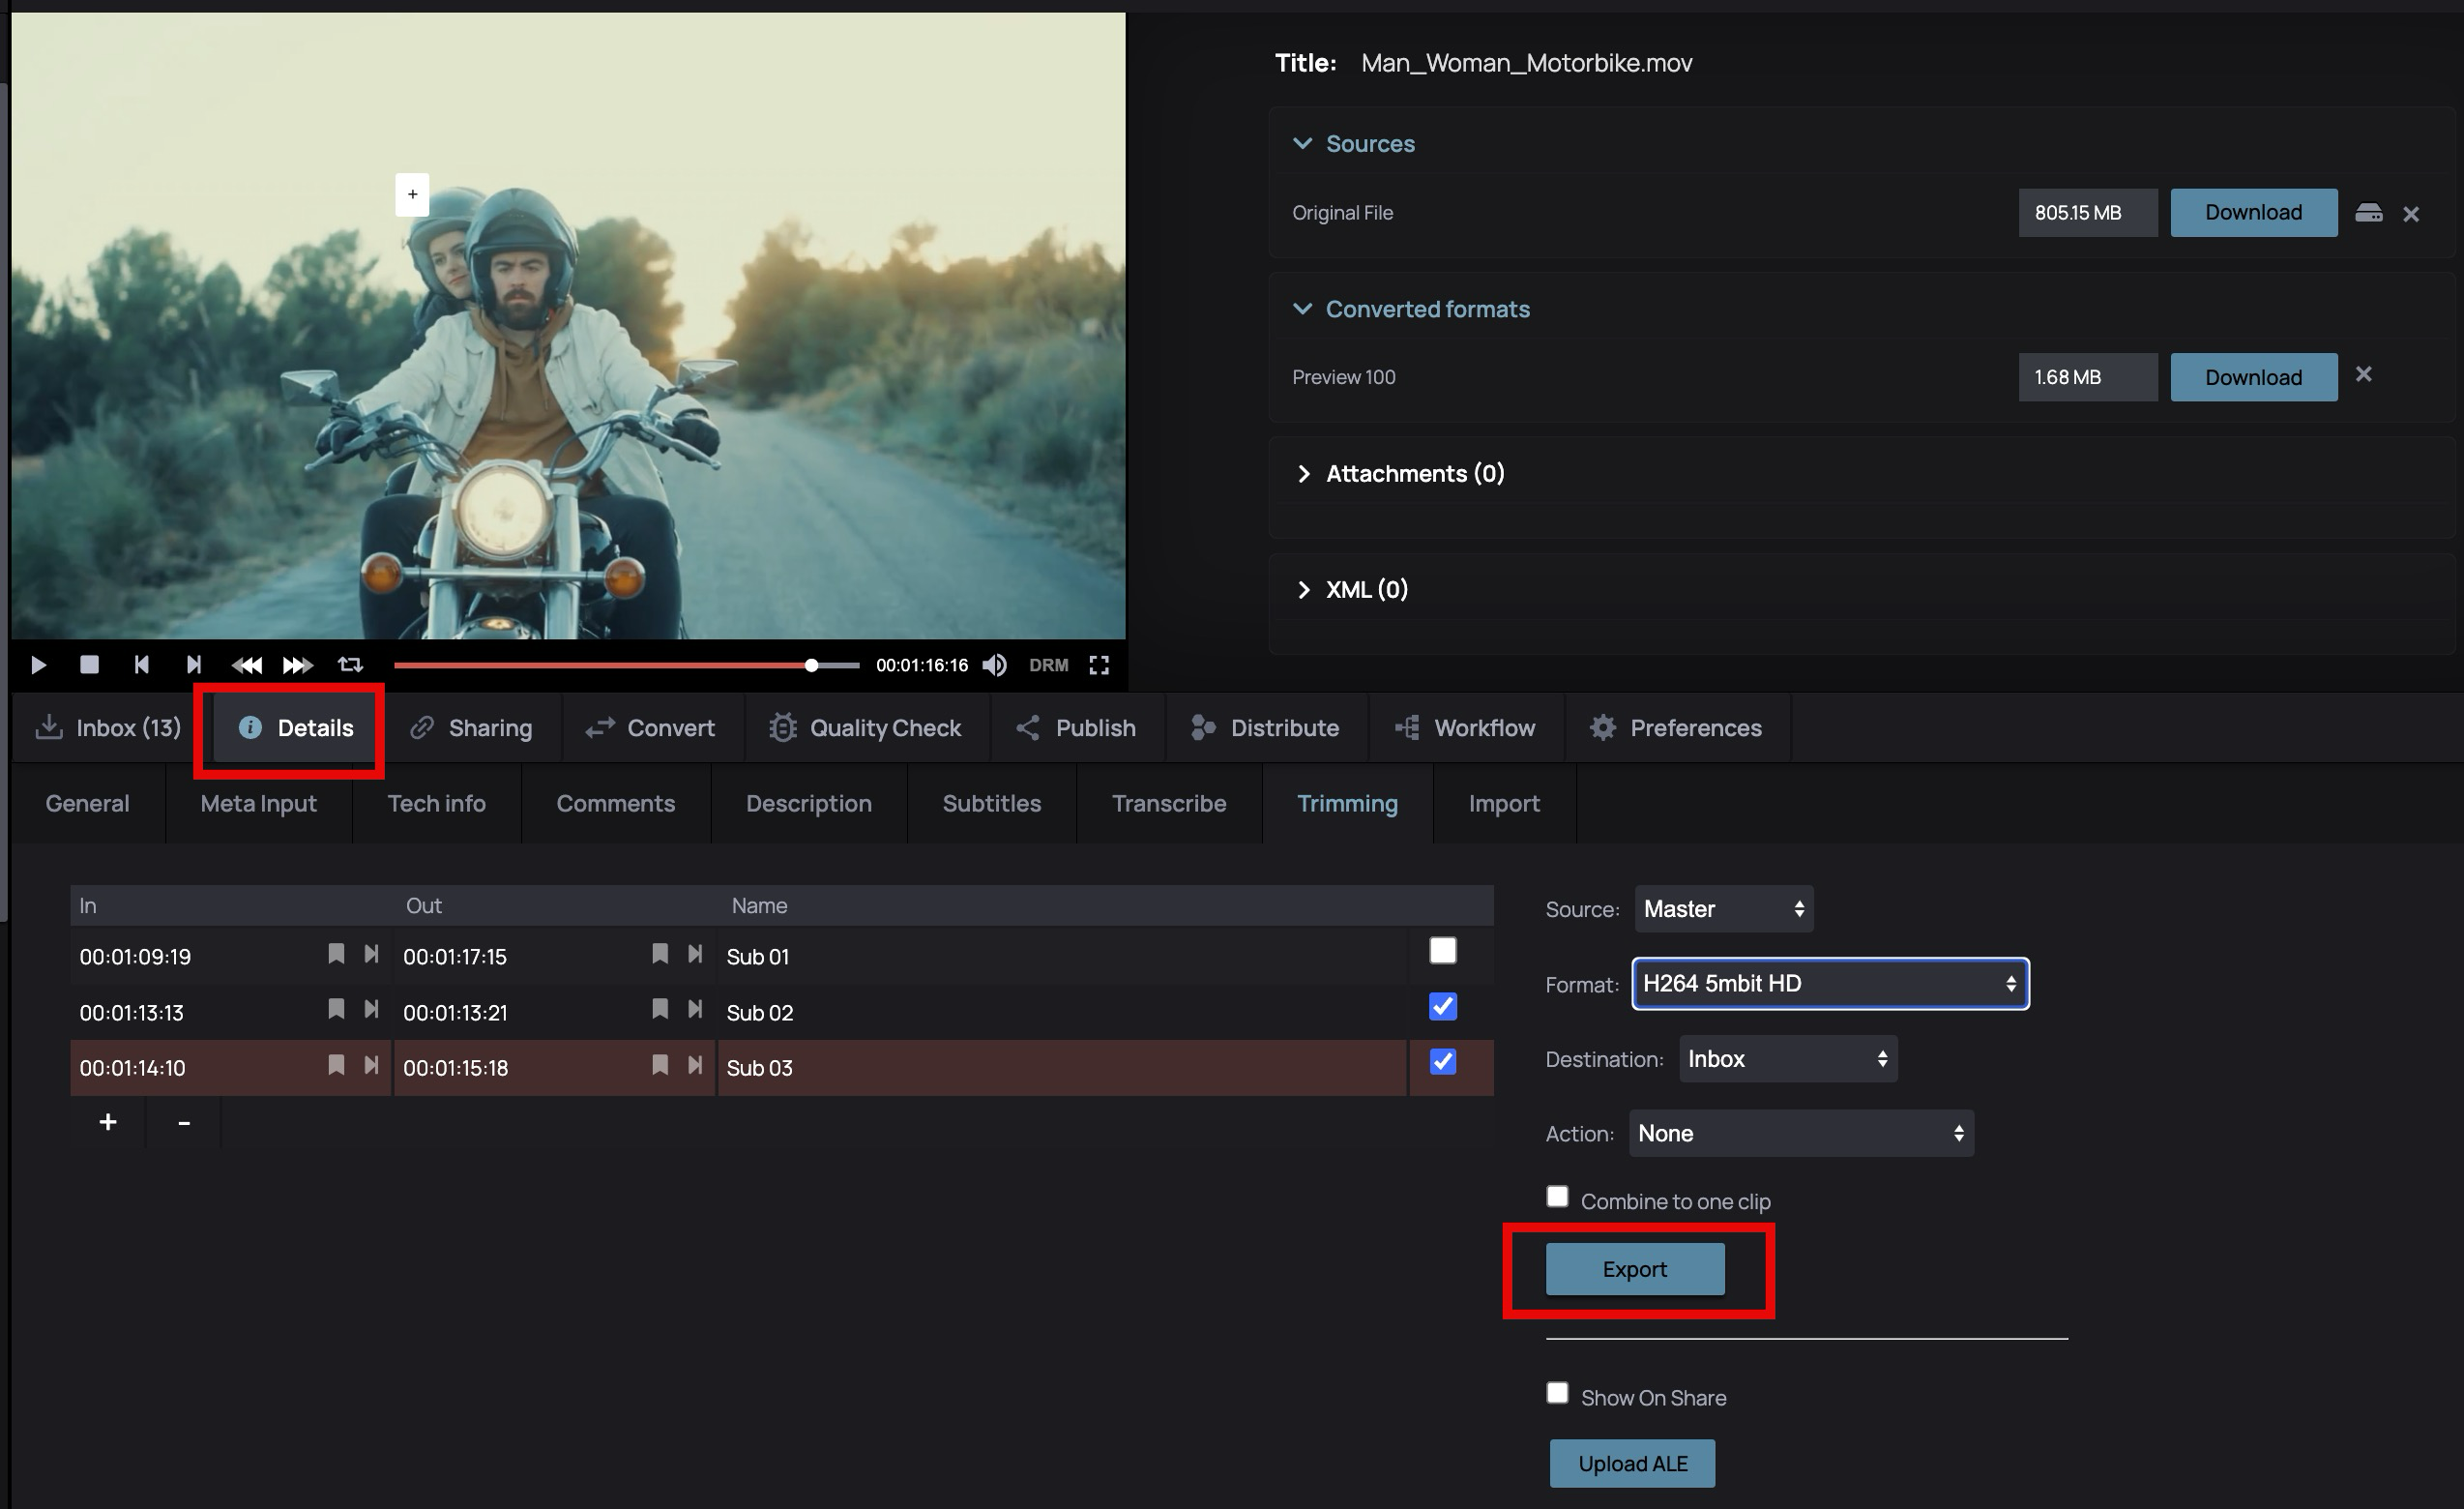Open the Subtitles sub-tab
The image size is (2464, 1509).
click(x=991, y=804)
